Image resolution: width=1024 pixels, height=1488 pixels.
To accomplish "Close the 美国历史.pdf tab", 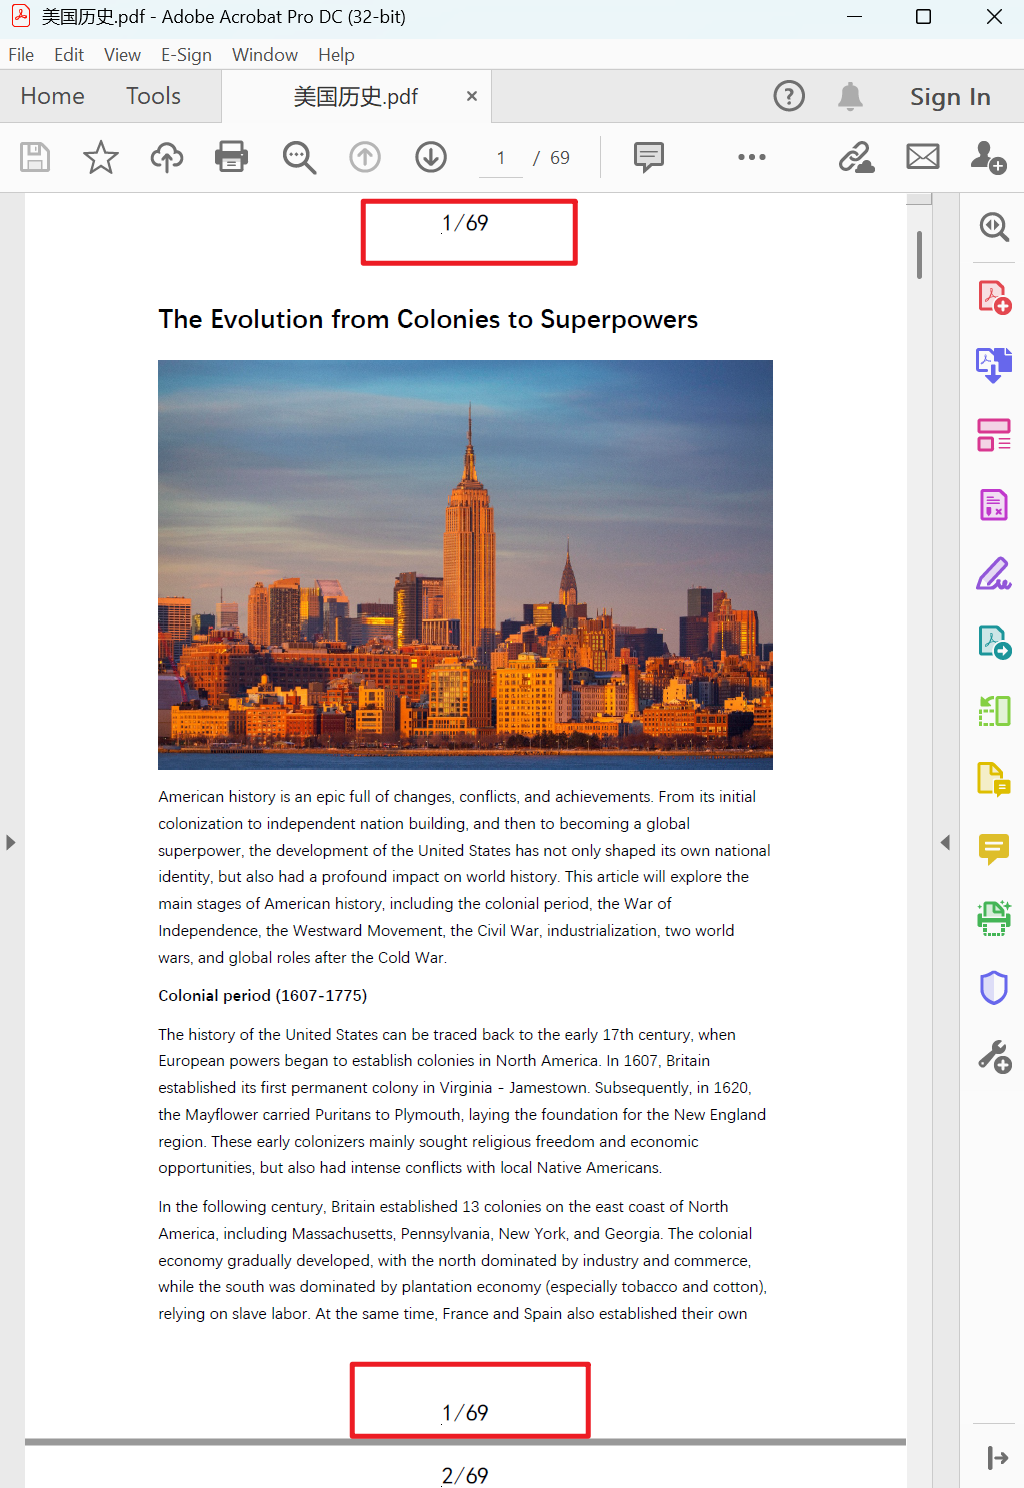I will tap(472, 96).
